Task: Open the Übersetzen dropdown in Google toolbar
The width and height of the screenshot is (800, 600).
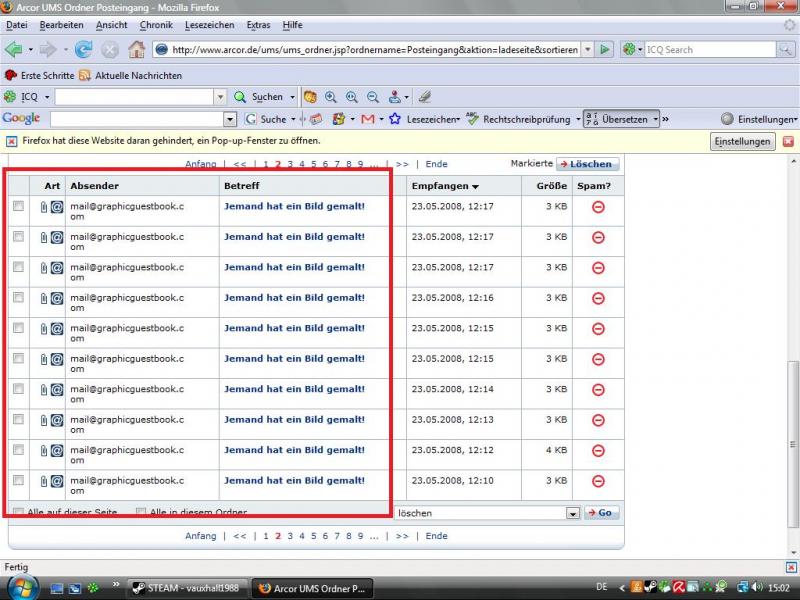Action: 656,119
